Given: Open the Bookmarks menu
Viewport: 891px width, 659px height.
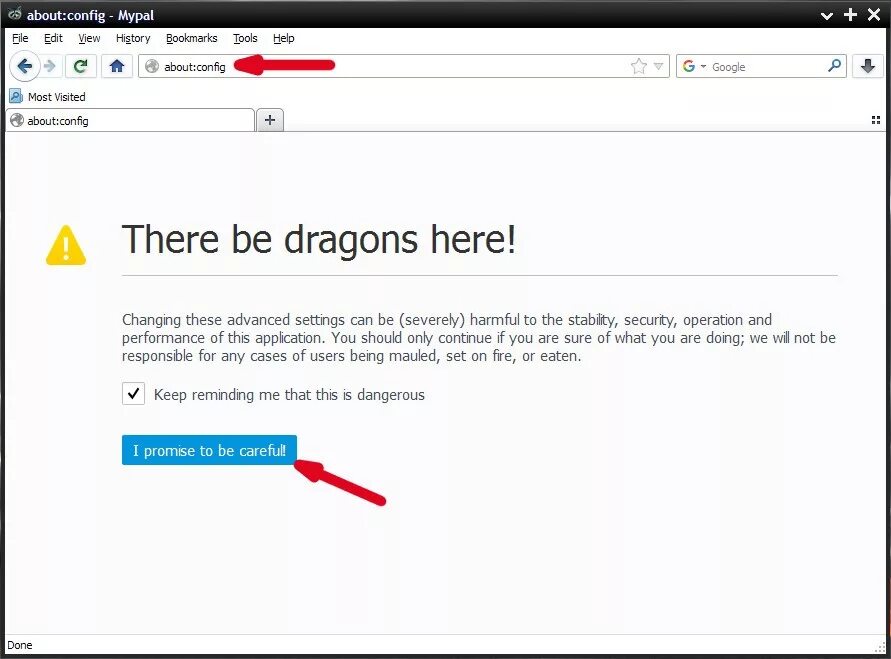Looking at the screenshot, I should [x=191, y=38].
